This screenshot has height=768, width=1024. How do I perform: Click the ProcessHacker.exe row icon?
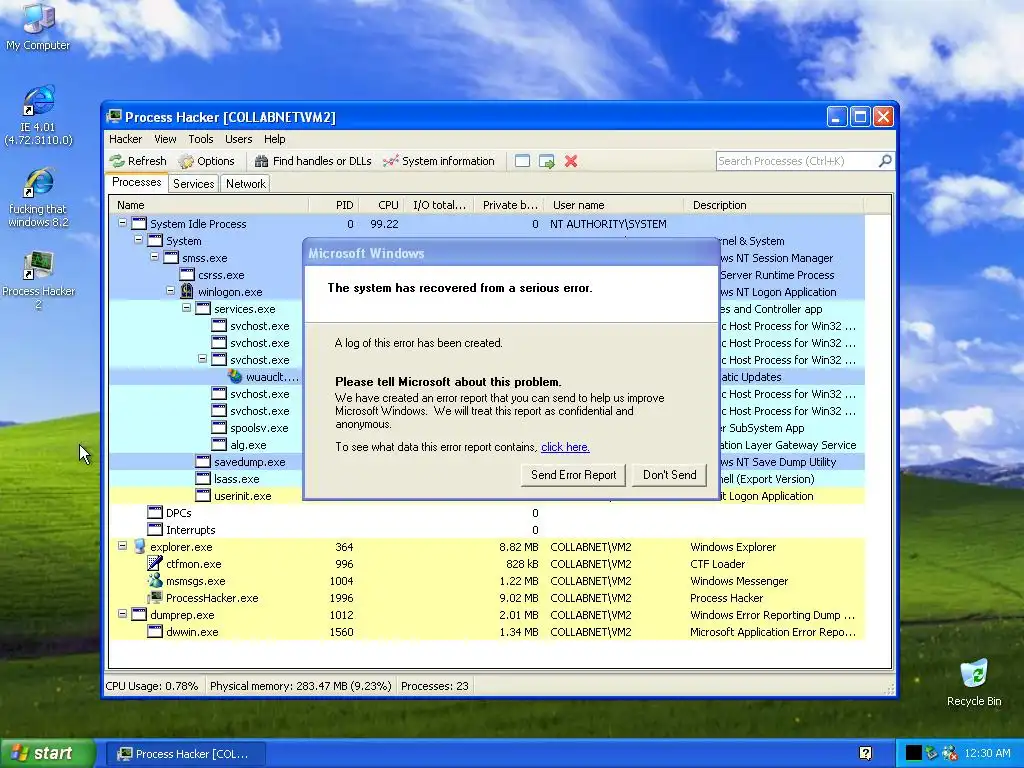coord(155,598)
